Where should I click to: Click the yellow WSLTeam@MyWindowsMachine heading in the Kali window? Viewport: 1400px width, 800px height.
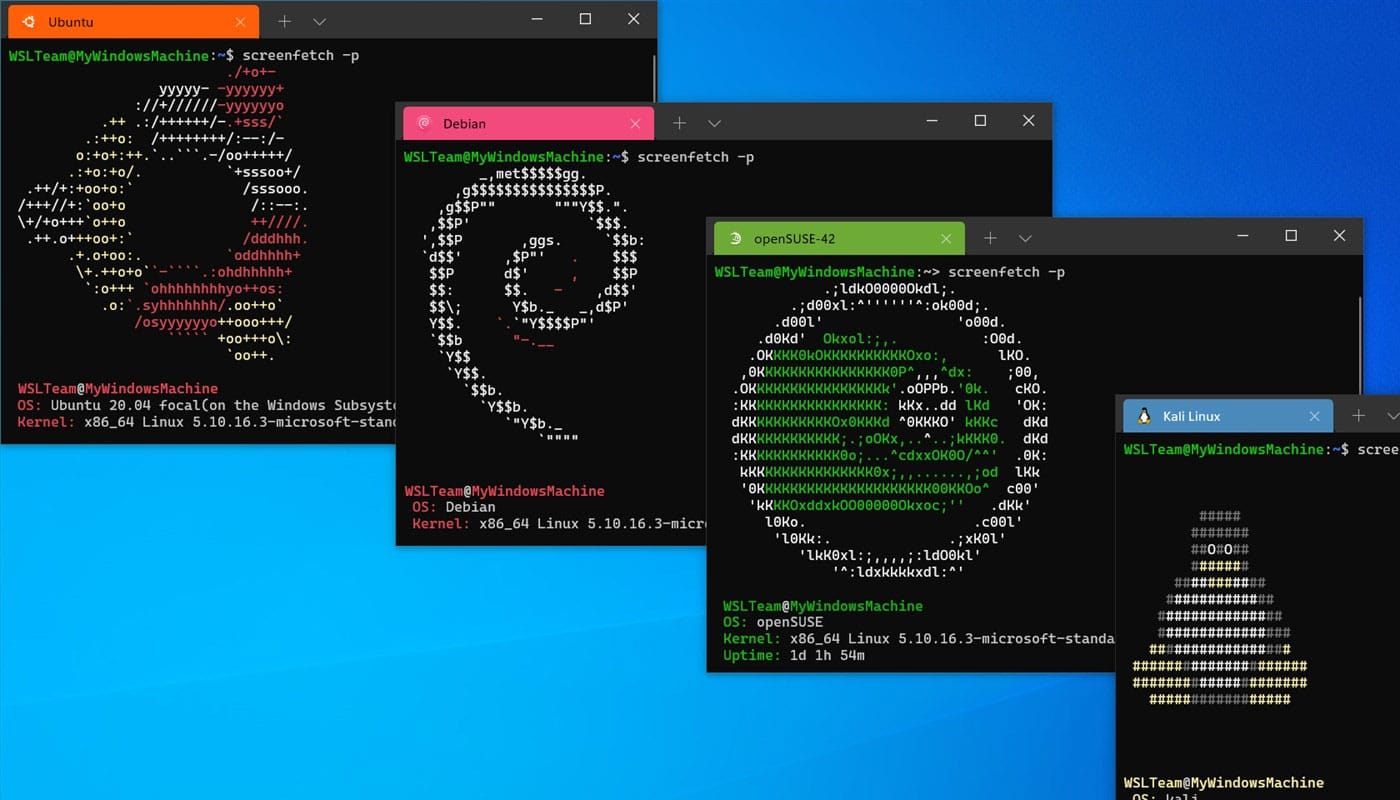click(x=1224, y=782)
